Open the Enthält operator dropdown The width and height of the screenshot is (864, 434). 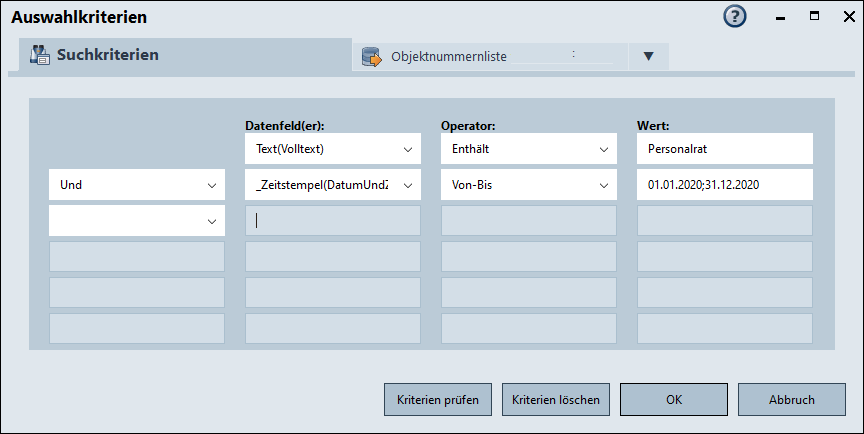click(528, 149)
